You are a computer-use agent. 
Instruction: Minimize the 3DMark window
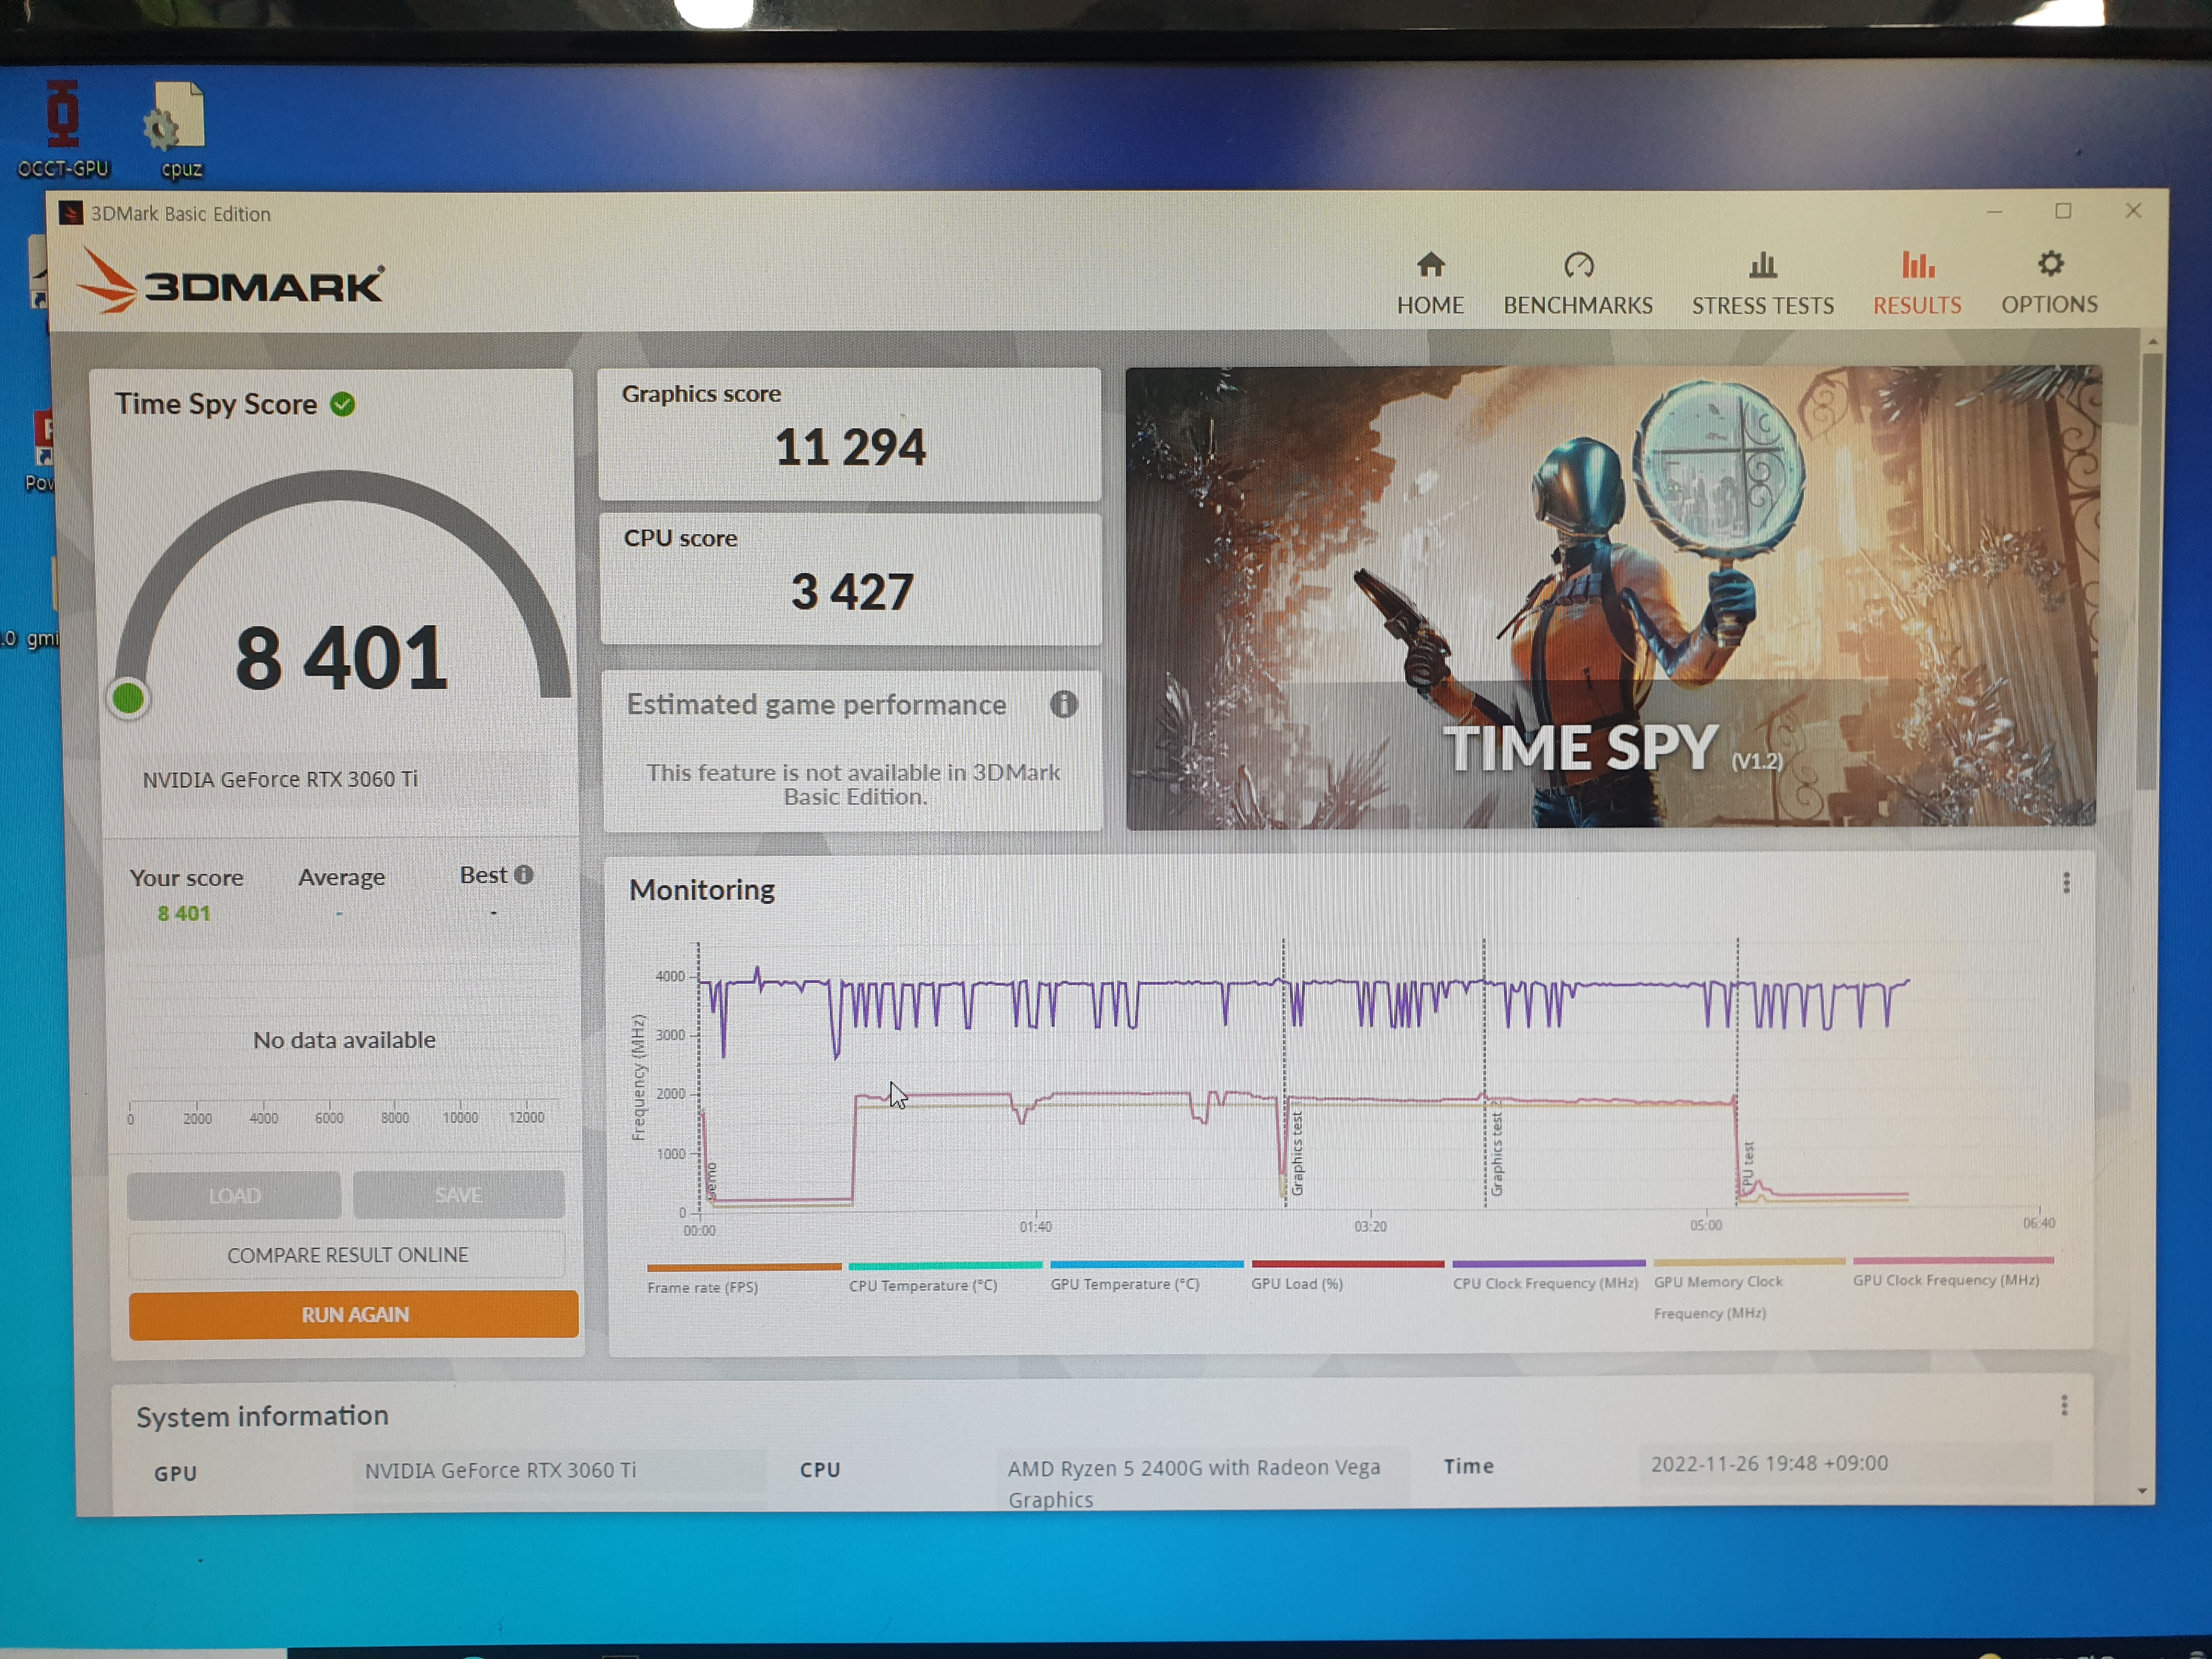click(x=1994, y=211)
